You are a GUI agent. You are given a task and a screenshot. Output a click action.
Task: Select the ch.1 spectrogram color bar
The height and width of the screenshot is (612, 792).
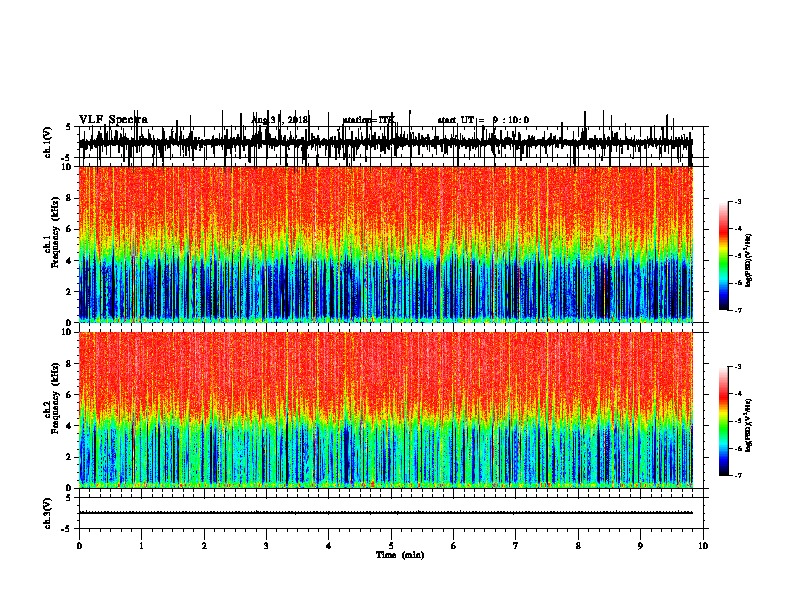pyautogui.click(x=724, y=256)
